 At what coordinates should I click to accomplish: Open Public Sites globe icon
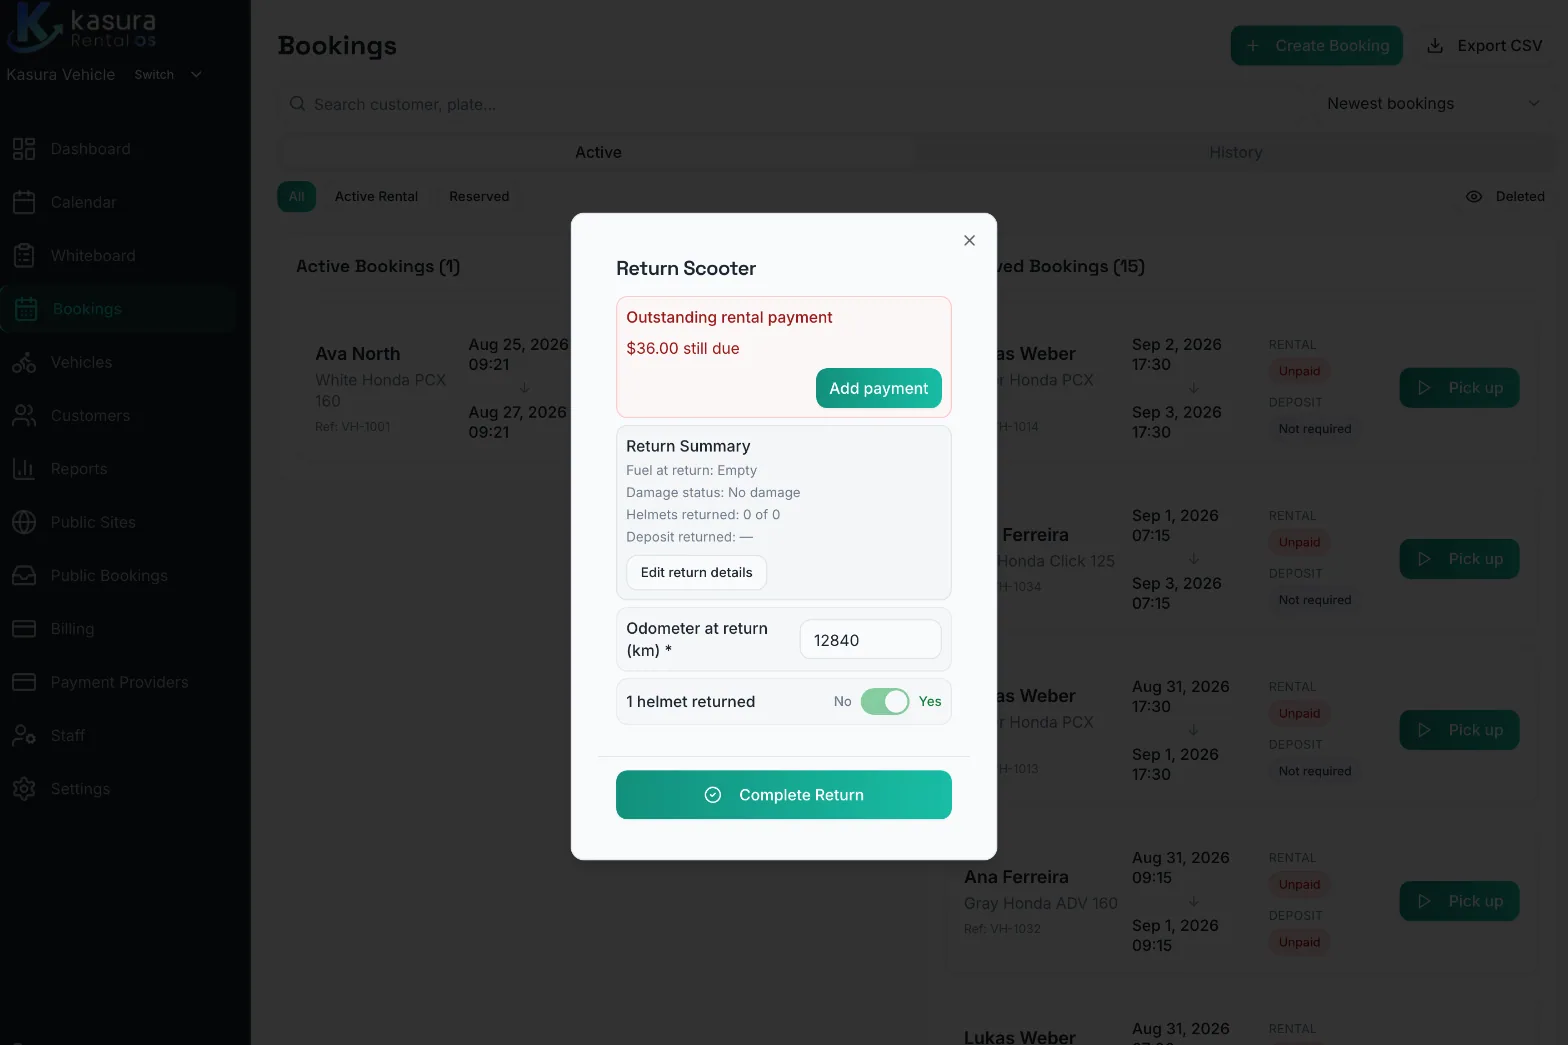click(24, 522)
